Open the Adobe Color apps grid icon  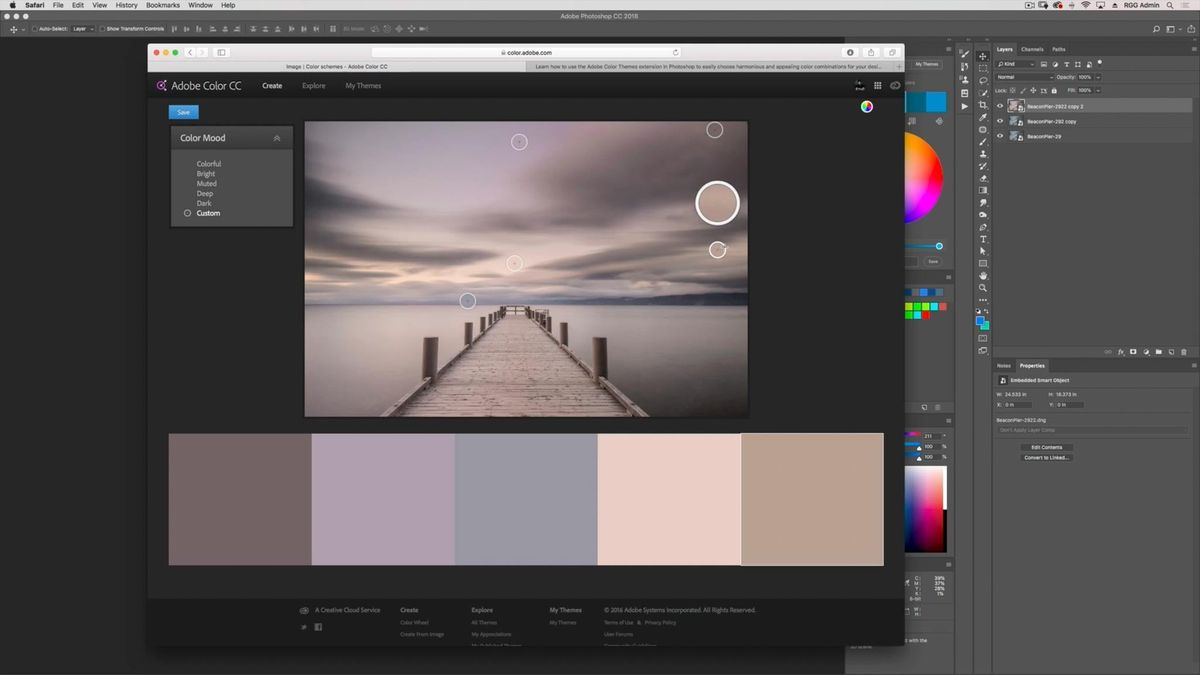point(878,86)
